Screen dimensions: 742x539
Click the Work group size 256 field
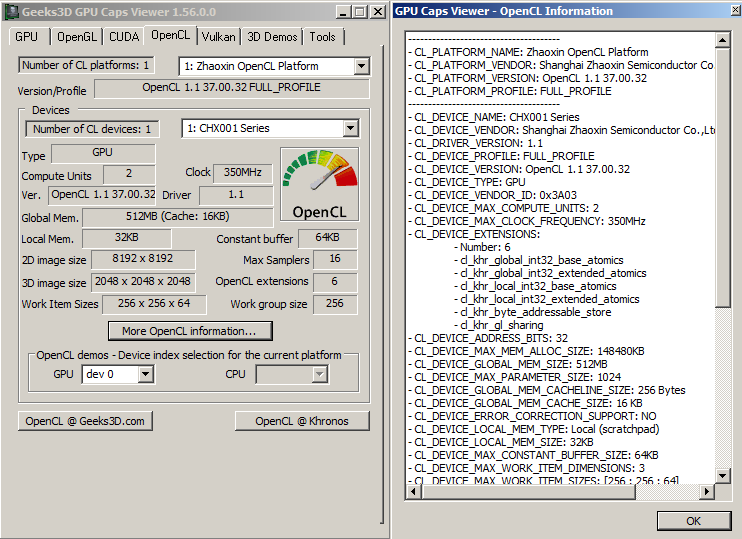[x=335, y=304]
